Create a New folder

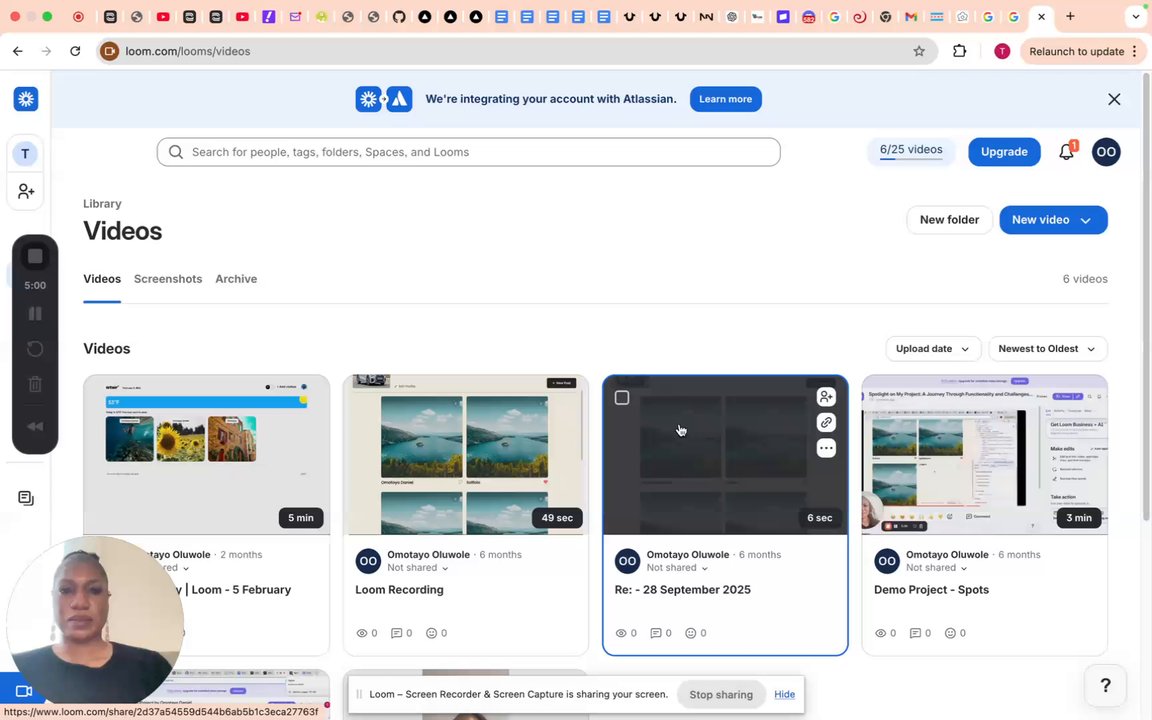click(949, 220)
